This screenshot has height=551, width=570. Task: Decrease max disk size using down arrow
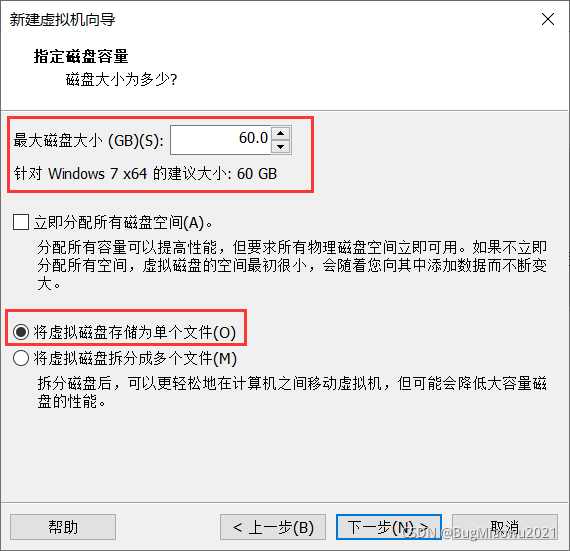point(280,146)
